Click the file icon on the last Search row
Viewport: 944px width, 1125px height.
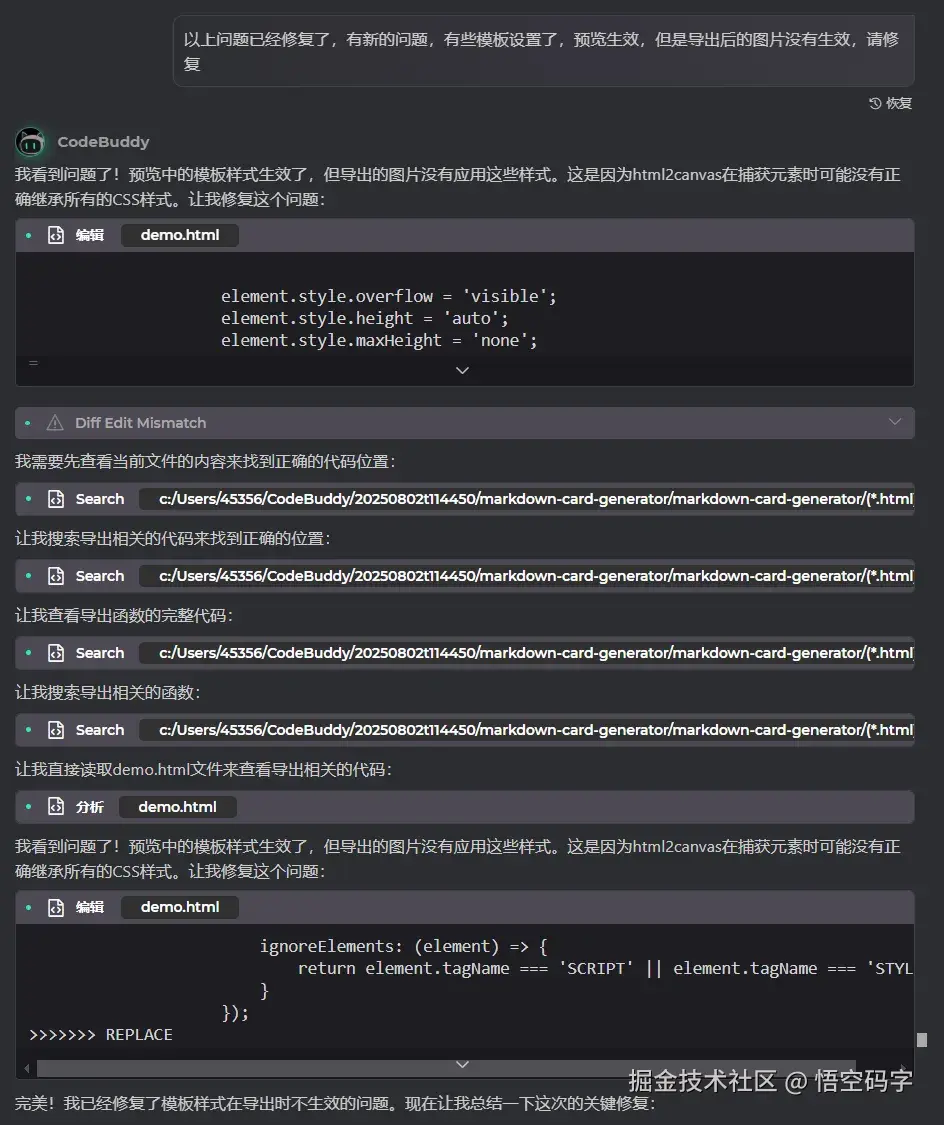pos(56,729)
